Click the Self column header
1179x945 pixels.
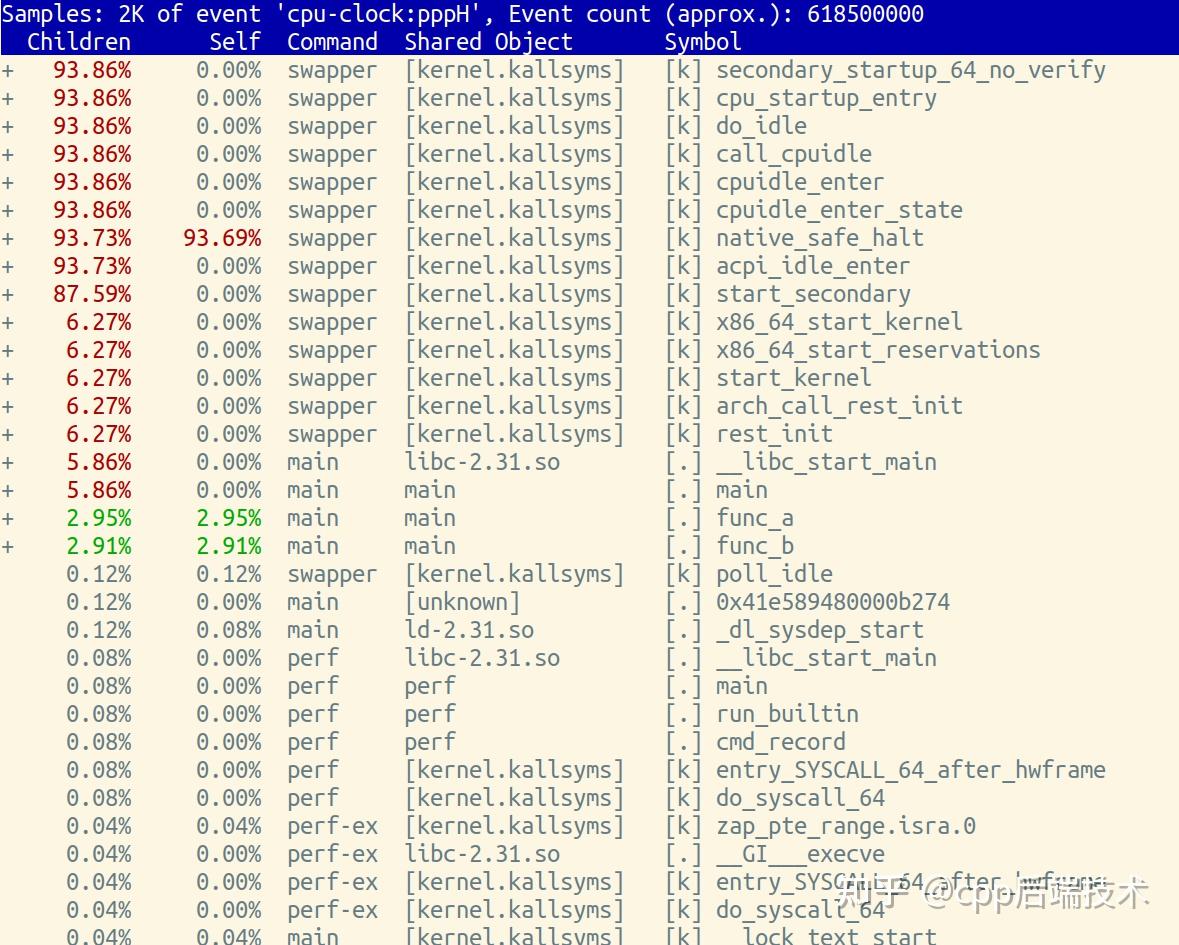click(x=234, y=42)
